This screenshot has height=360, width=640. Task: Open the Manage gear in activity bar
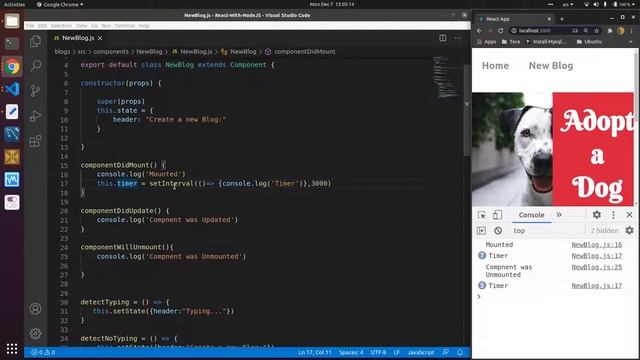pyautogui.click(x=36, y=333)
